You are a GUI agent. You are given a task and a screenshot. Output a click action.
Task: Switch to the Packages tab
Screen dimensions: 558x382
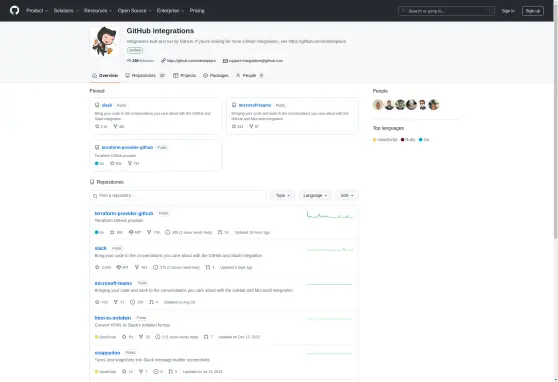(216, 75)
